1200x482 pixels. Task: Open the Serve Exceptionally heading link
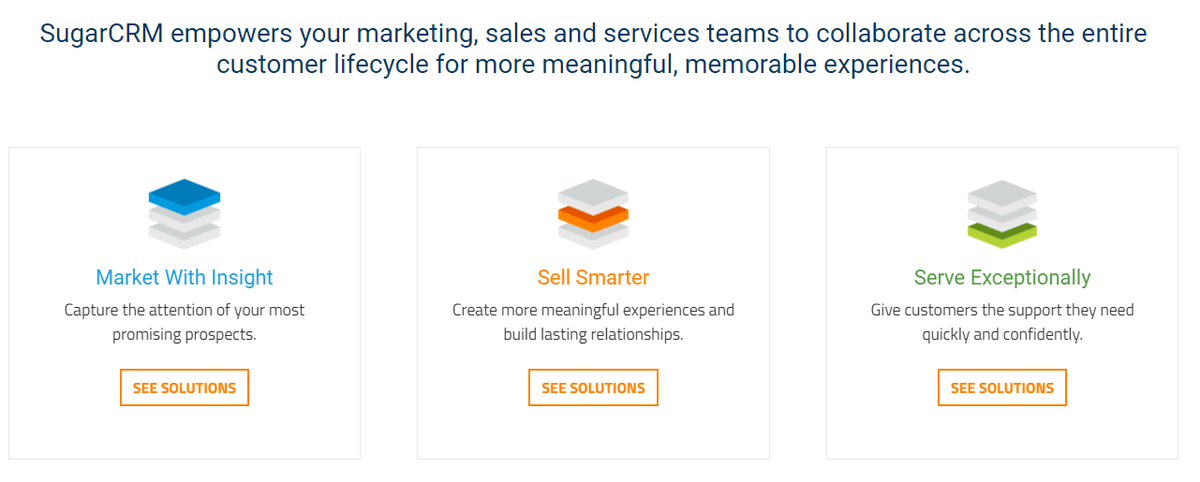(1002, 277)
